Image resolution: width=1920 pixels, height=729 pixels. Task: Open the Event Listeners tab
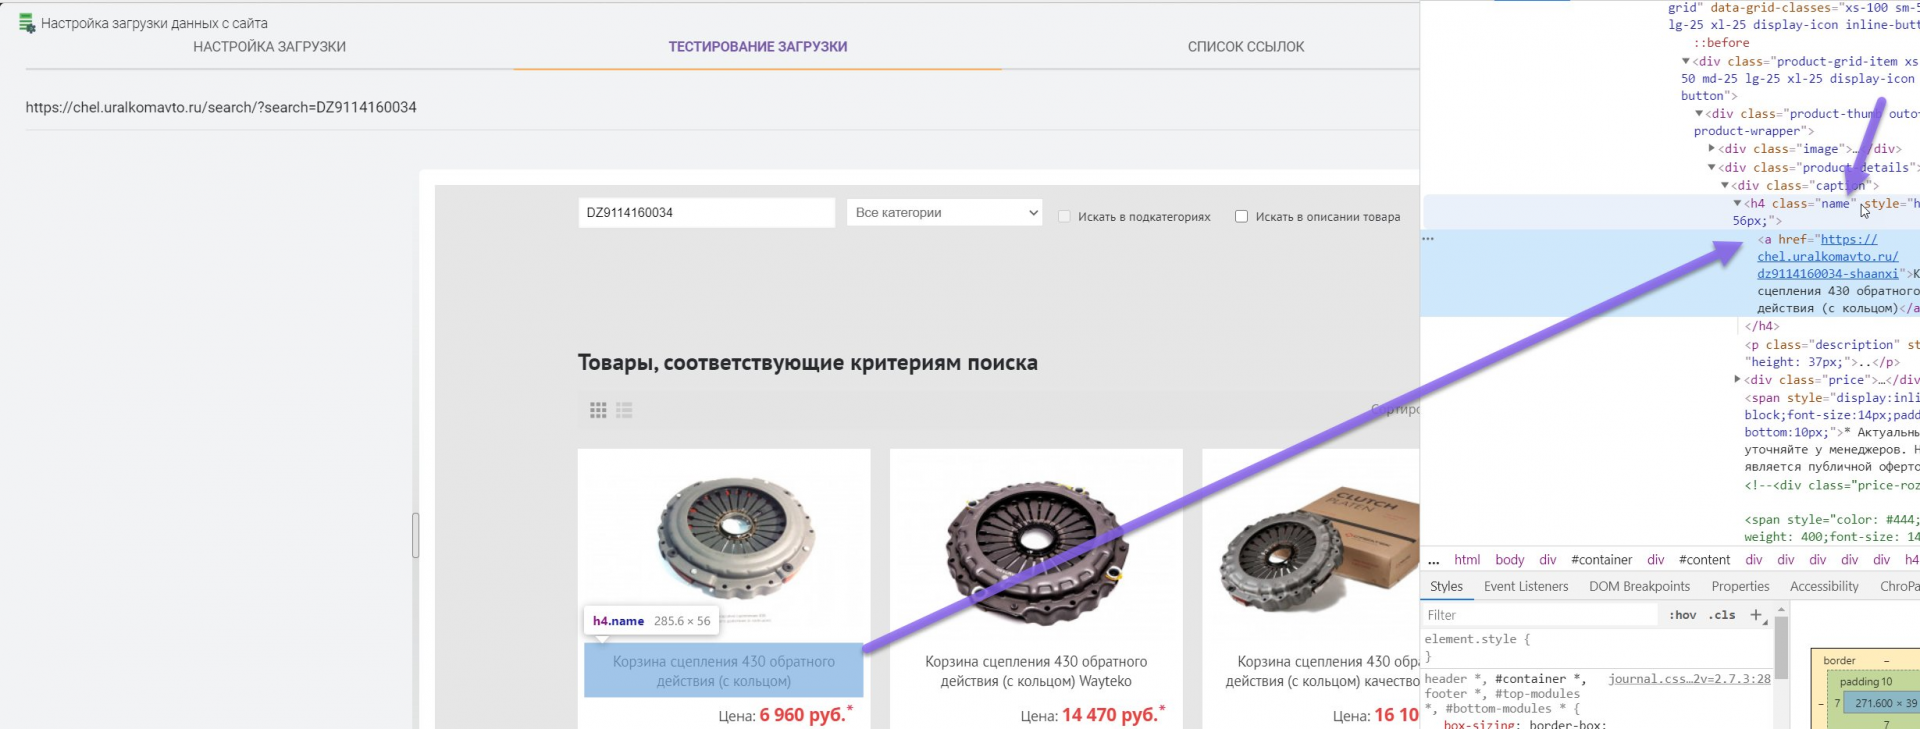[1525, 587]
